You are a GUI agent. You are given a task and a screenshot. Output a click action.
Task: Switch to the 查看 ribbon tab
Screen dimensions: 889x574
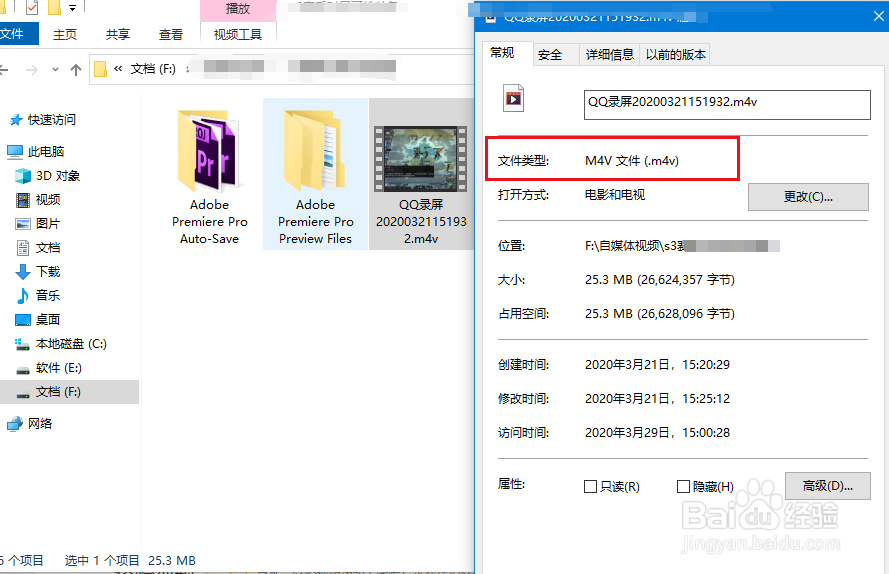coord(171,35)
